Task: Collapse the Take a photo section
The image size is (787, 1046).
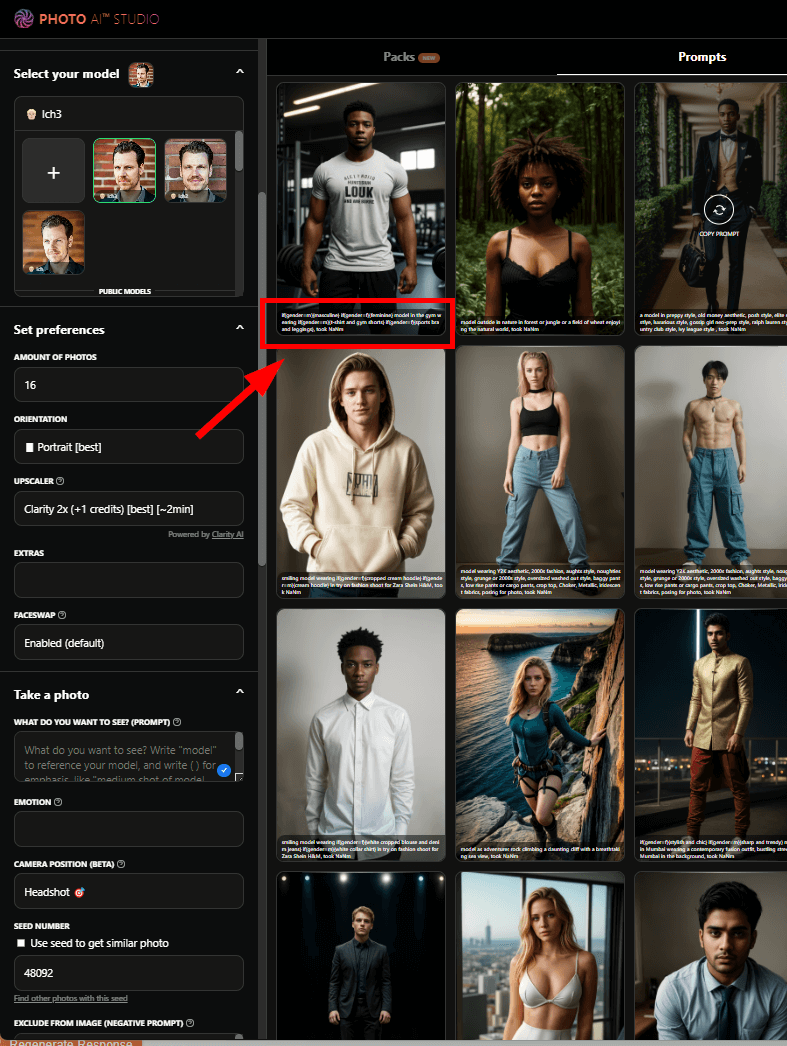Action: pyautogui.click(x=240, y=692)
